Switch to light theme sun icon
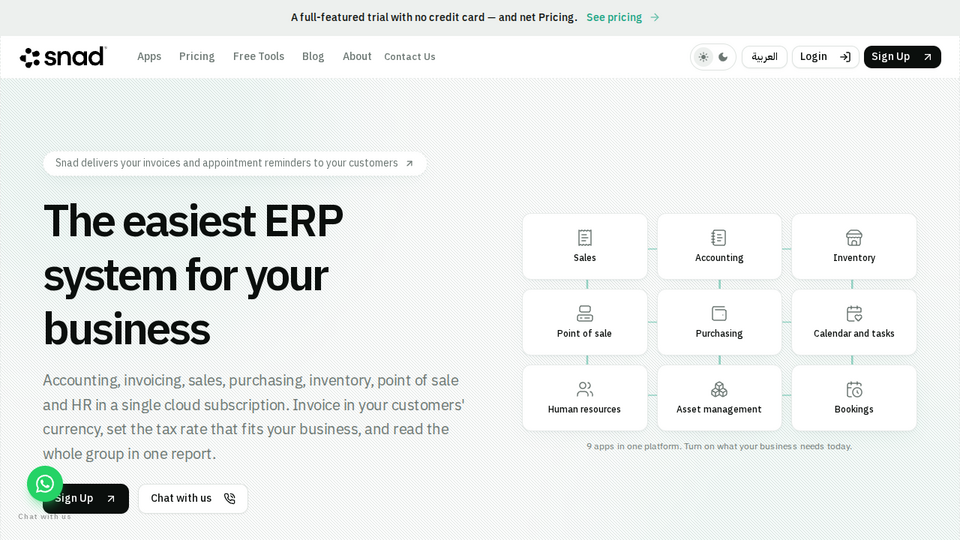 (703, 57)
